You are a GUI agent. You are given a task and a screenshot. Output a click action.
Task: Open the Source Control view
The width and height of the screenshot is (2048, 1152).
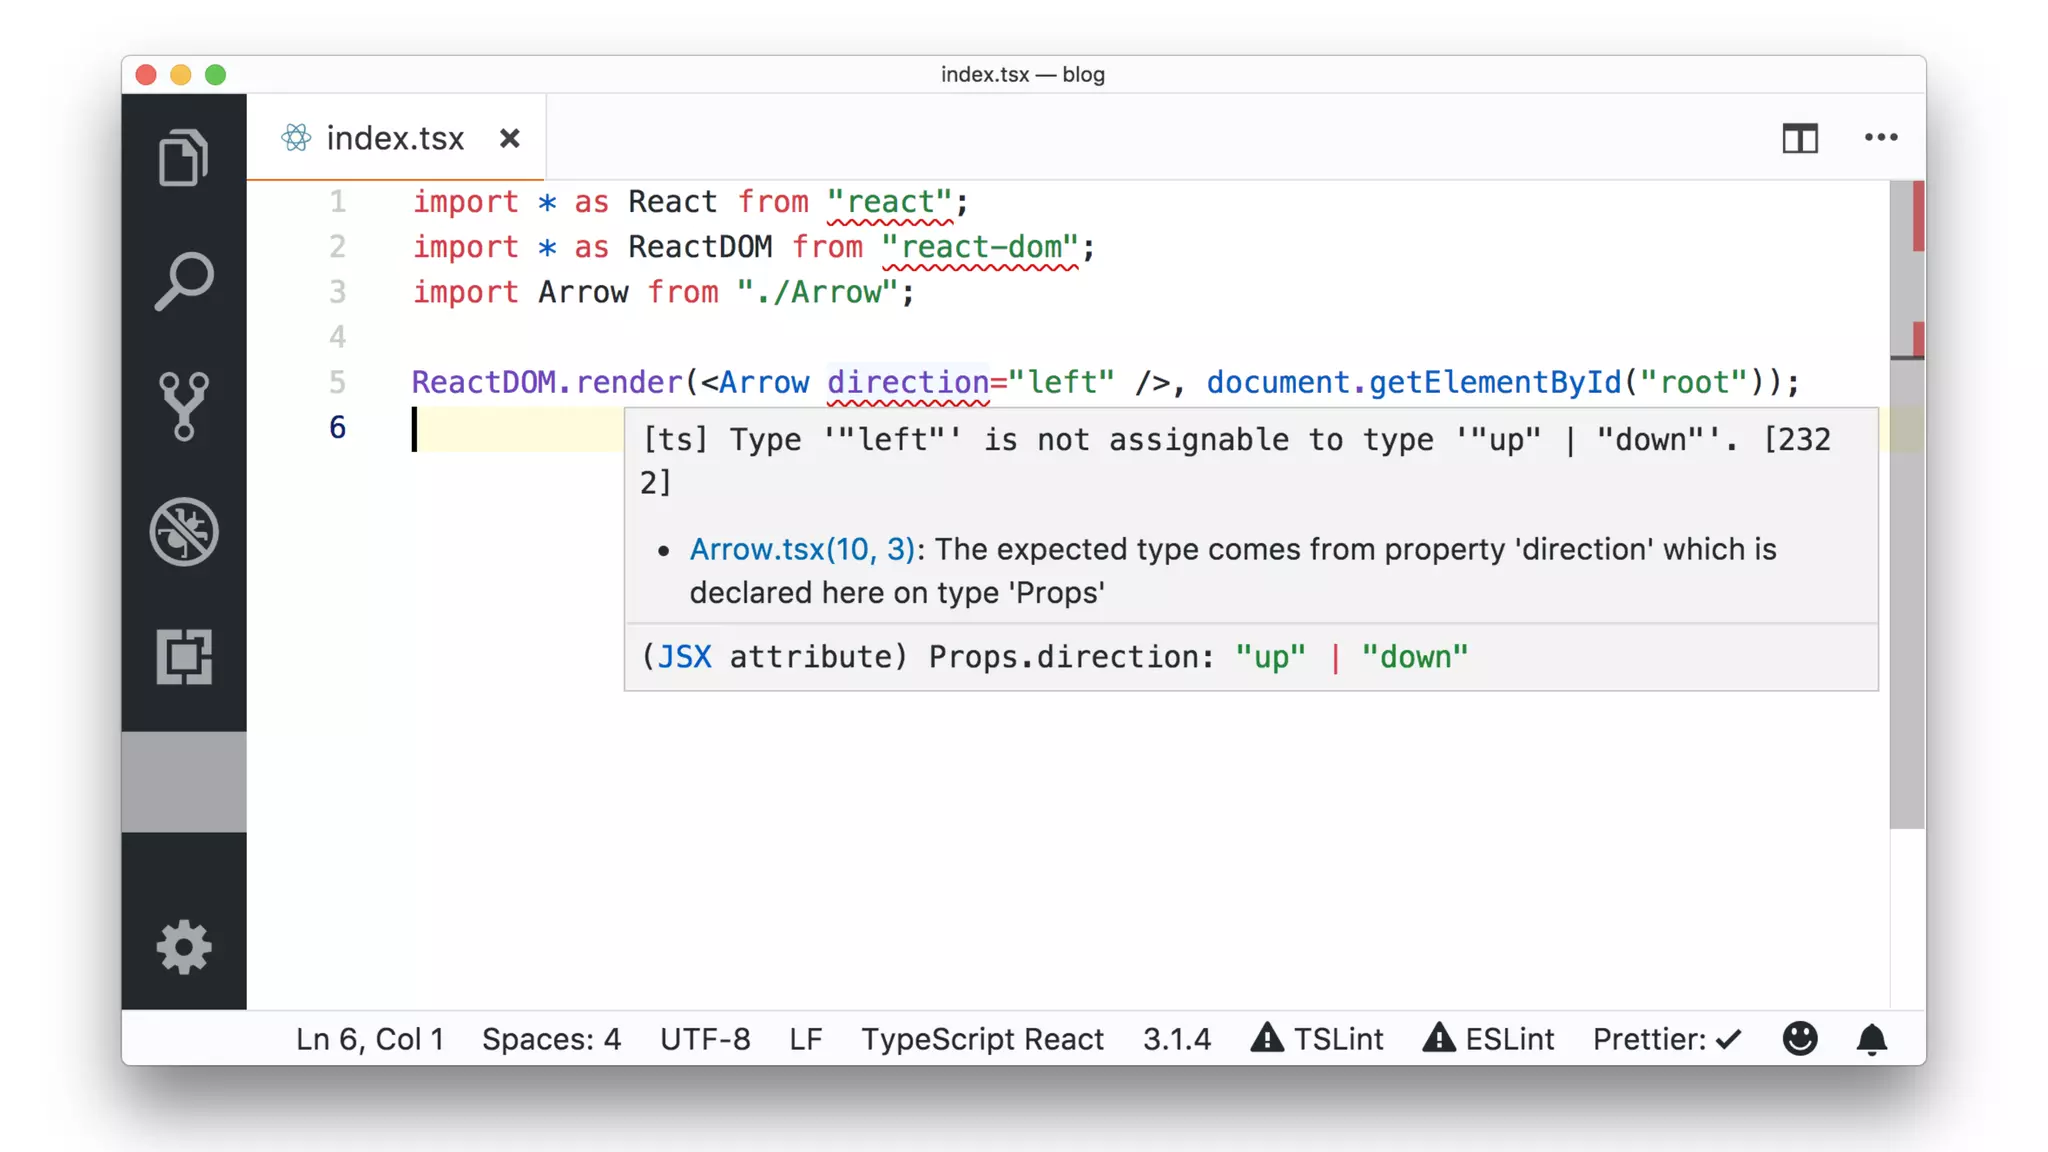(183, 406)
